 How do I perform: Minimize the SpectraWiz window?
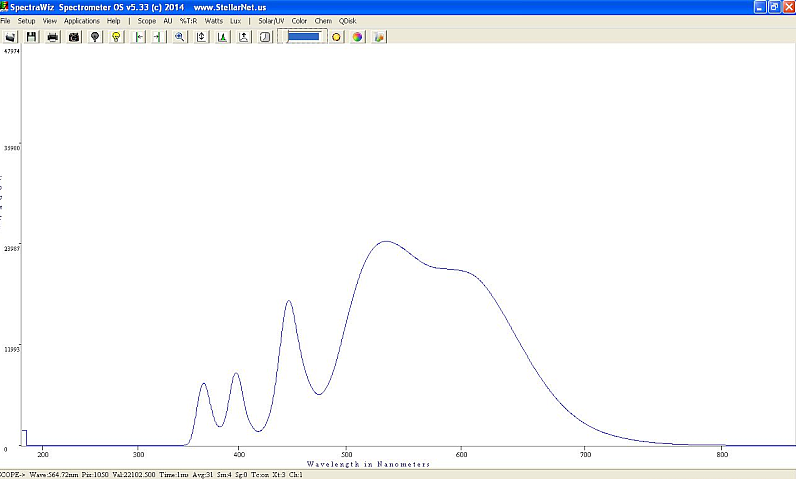click(760, 7)
